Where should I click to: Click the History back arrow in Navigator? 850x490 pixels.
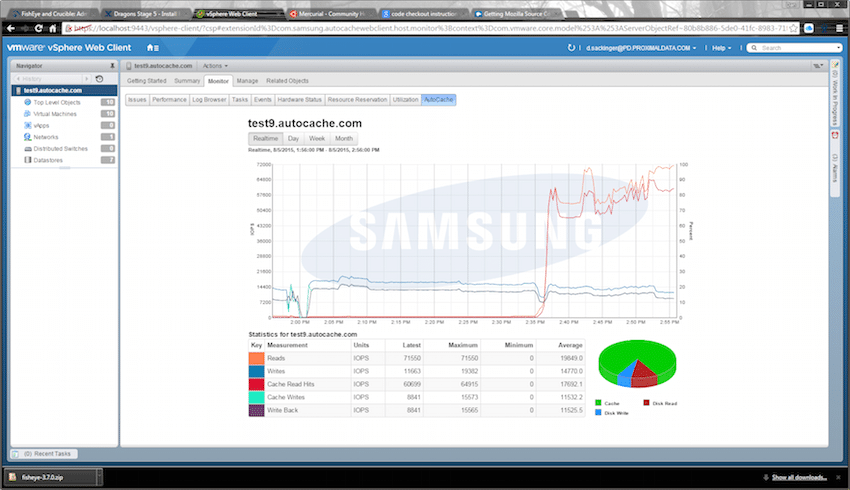pyautogui.click(x=18, y=79)
